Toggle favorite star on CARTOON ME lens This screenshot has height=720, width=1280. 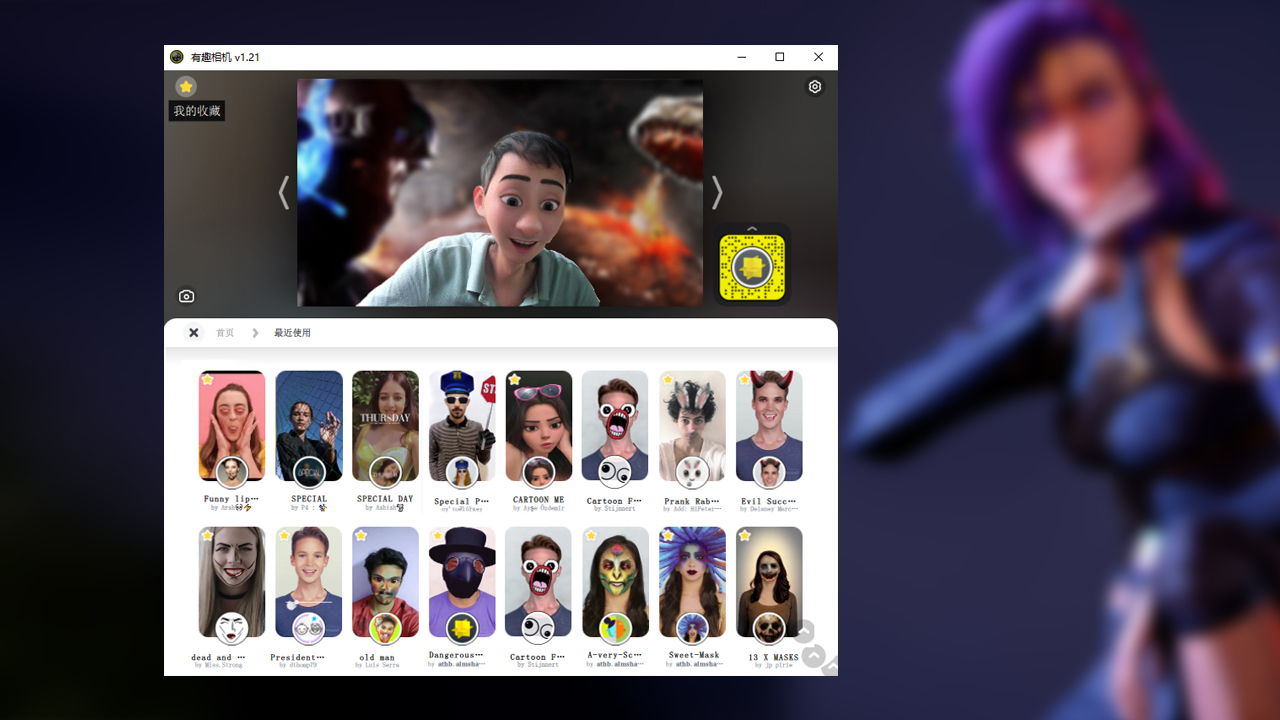[x=514, y=380]
